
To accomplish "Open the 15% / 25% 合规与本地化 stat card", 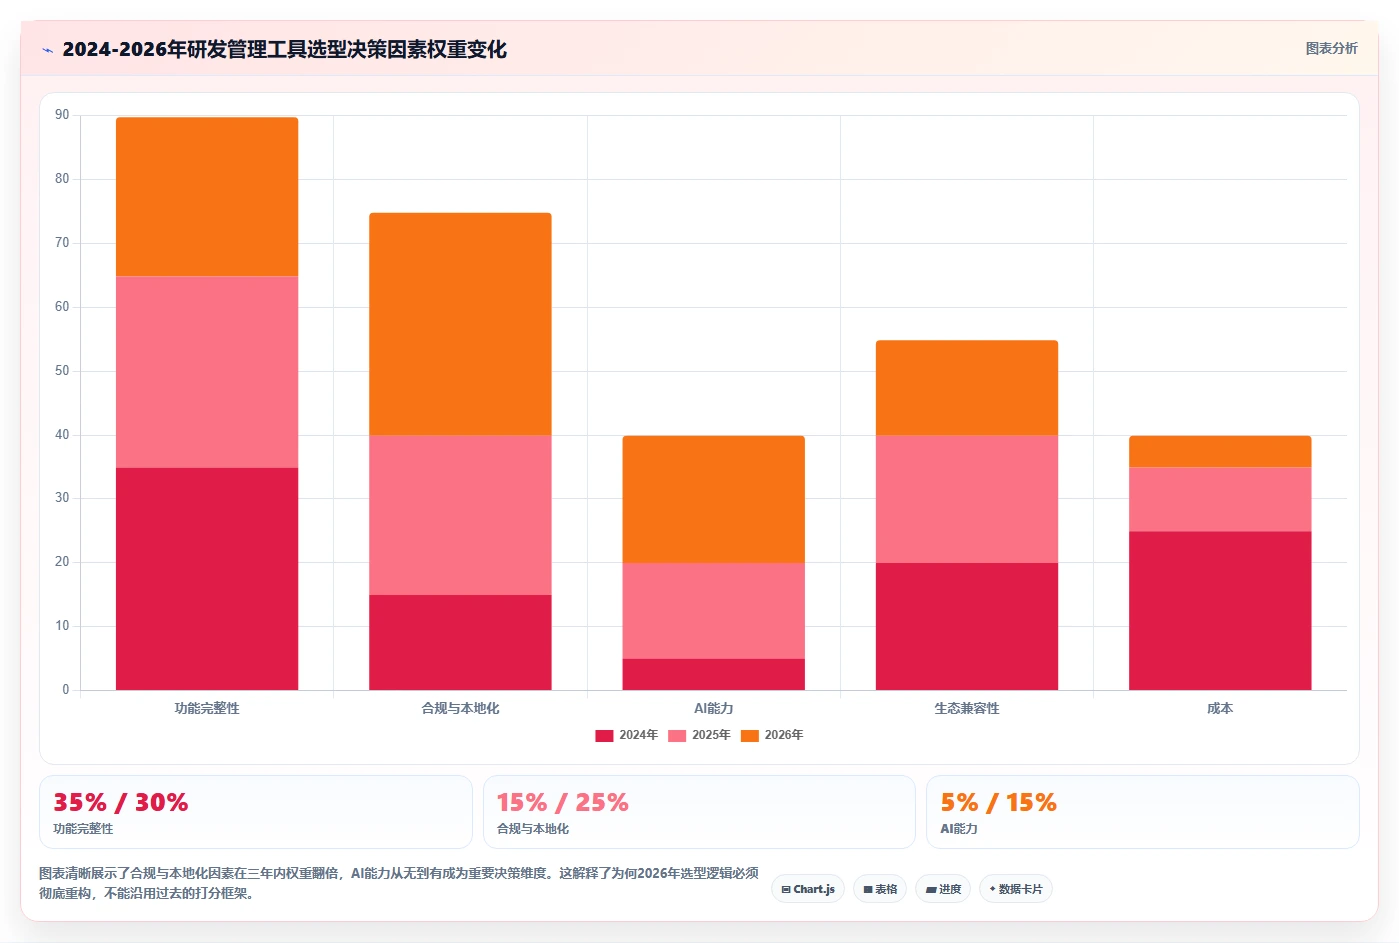I will pyautogui.click(x=699, y=812).
